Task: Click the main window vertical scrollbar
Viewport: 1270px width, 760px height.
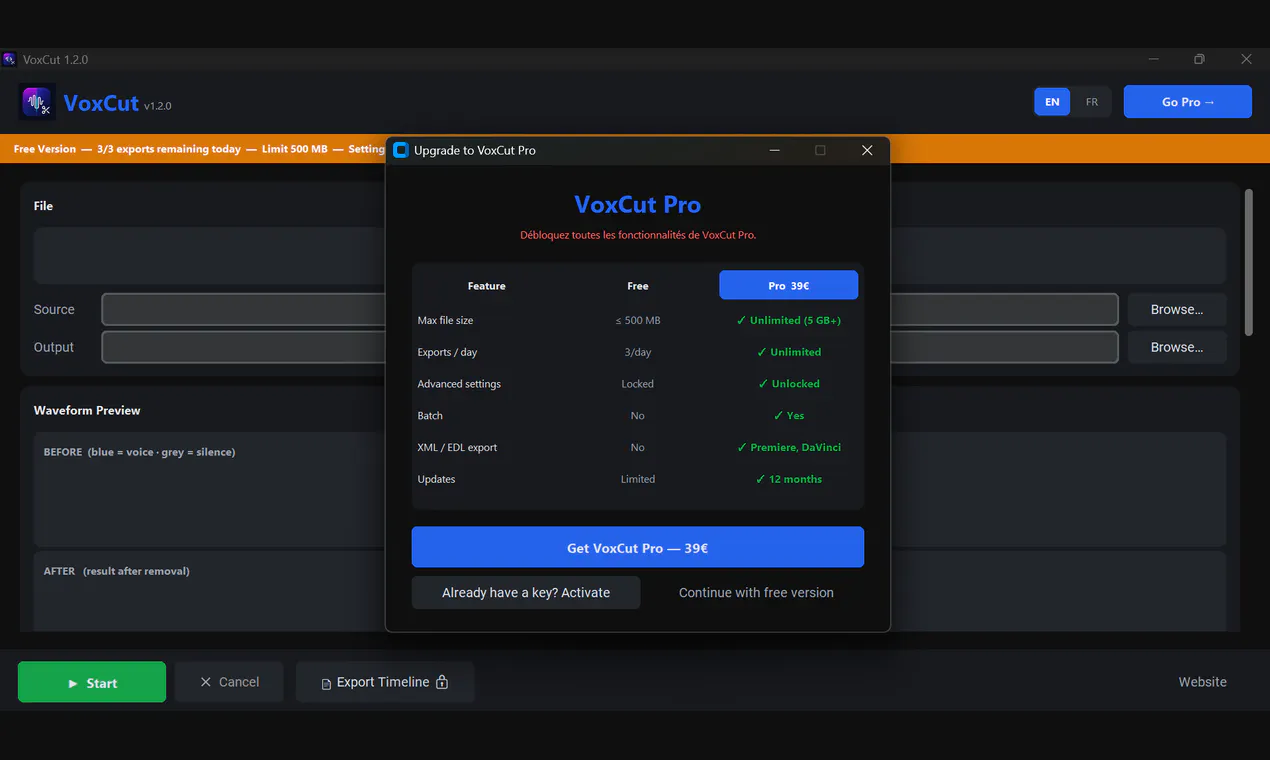Action: (1248, 262)
